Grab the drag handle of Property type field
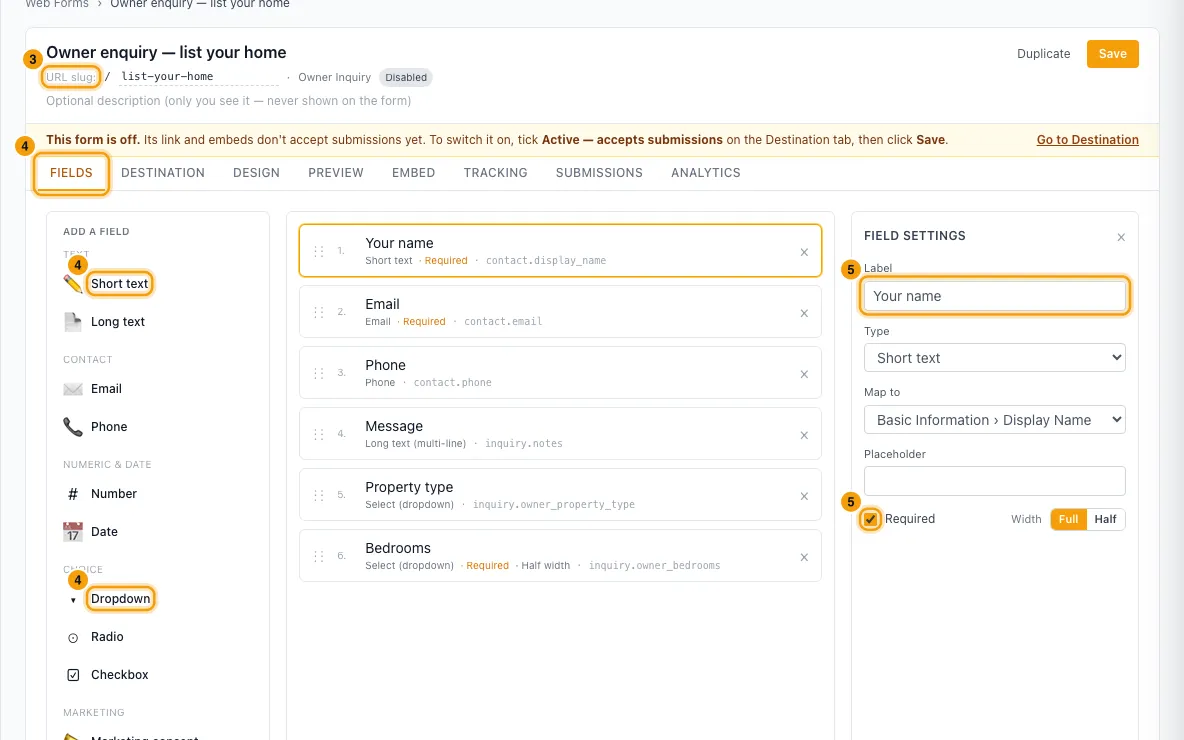This screenshot has width=1184, height=740. point(319,495)
